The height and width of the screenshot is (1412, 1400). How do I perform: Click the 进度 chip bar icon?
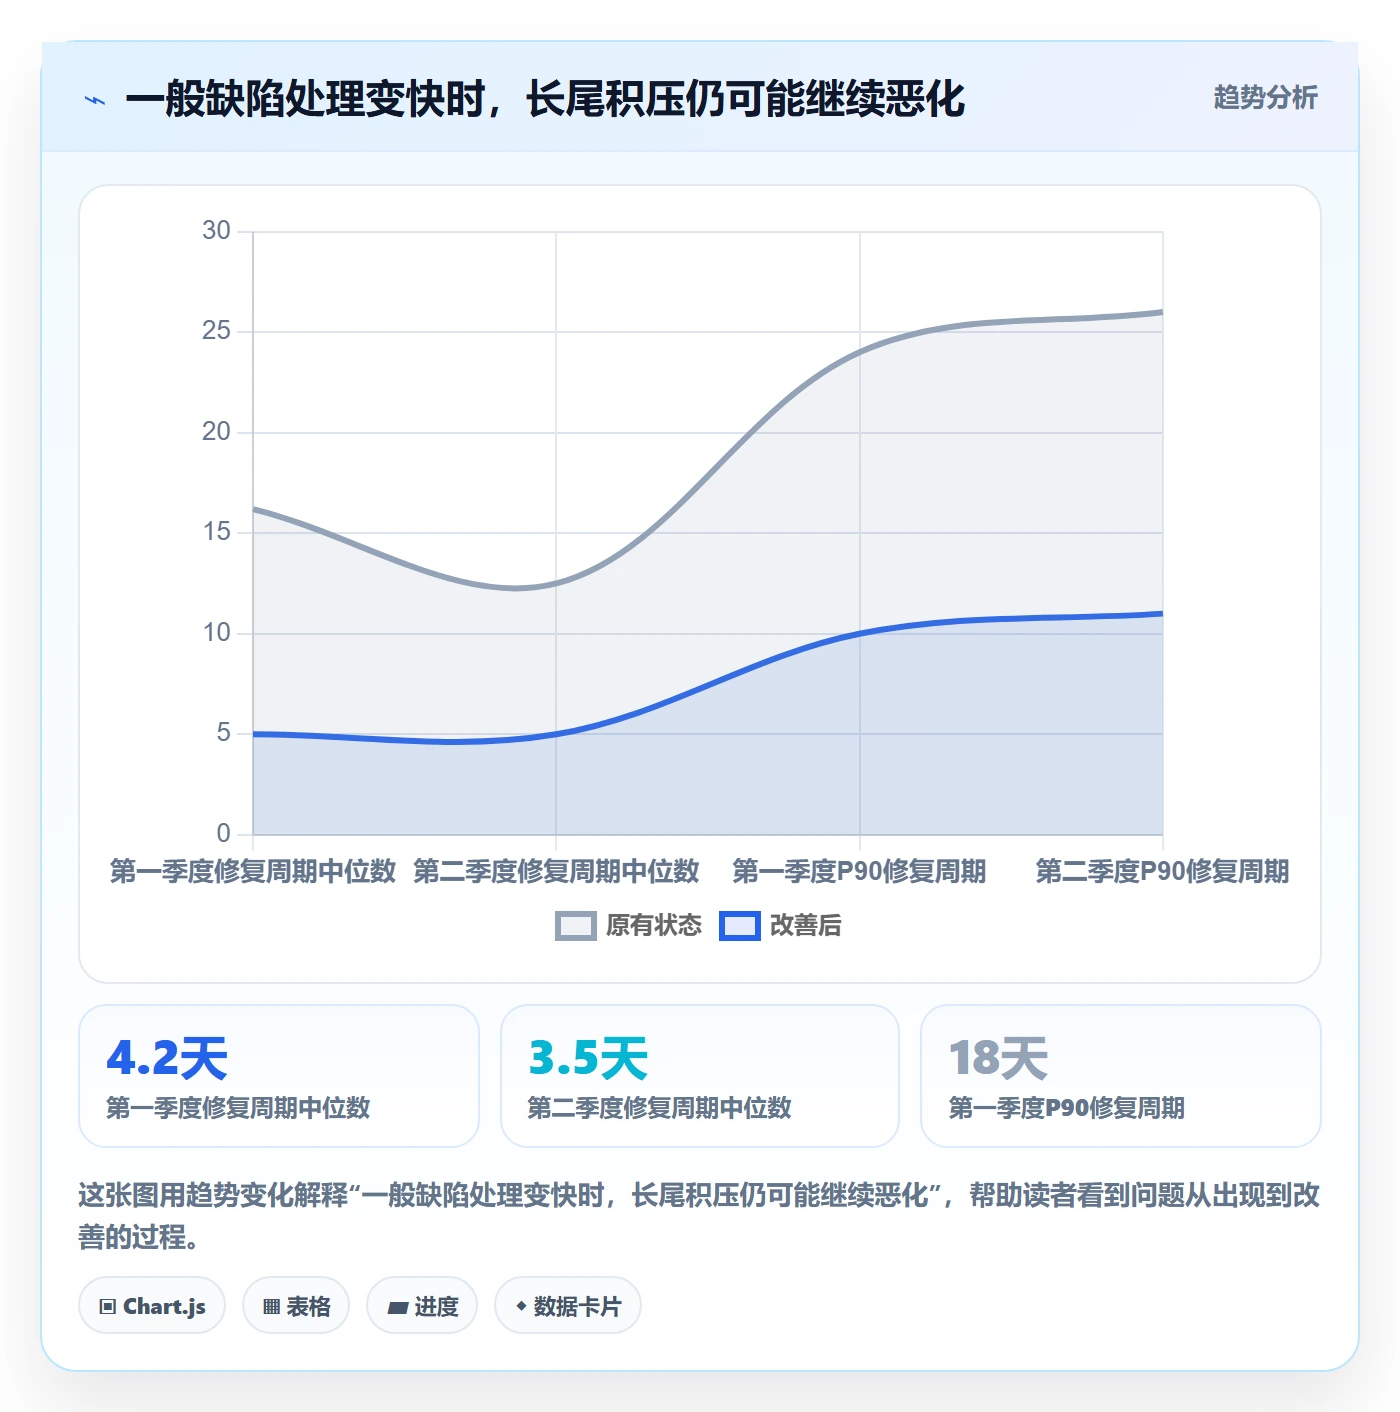coord(397,1307)
